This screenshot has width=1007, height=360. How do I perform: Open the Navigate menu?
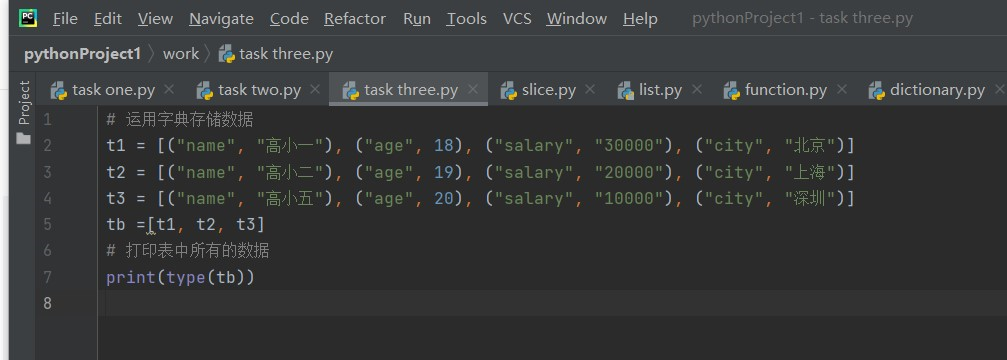[x=221, y=19]
